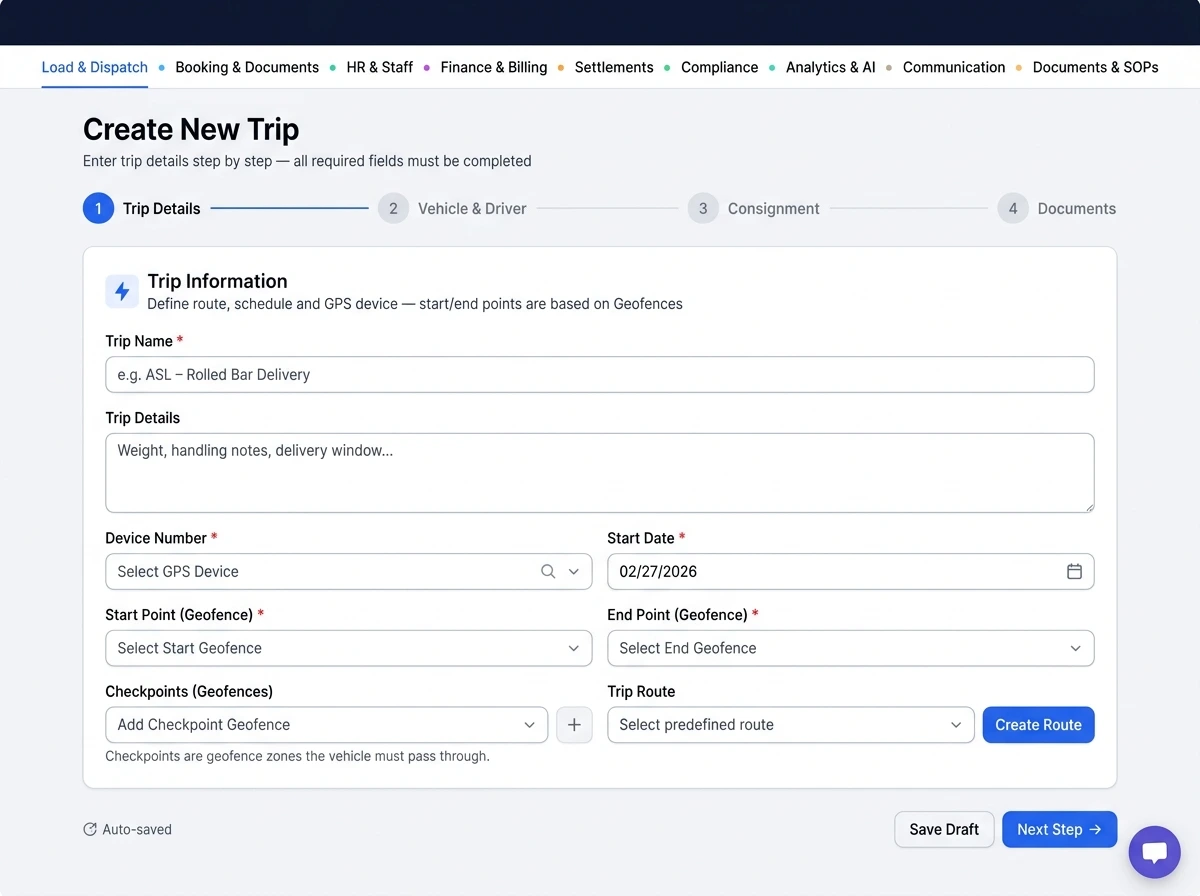The height and width of the screenshot is (896, 1200).
Task: Open the Add Checkpoint Geofence dropdown
Action: pos(327,725)
